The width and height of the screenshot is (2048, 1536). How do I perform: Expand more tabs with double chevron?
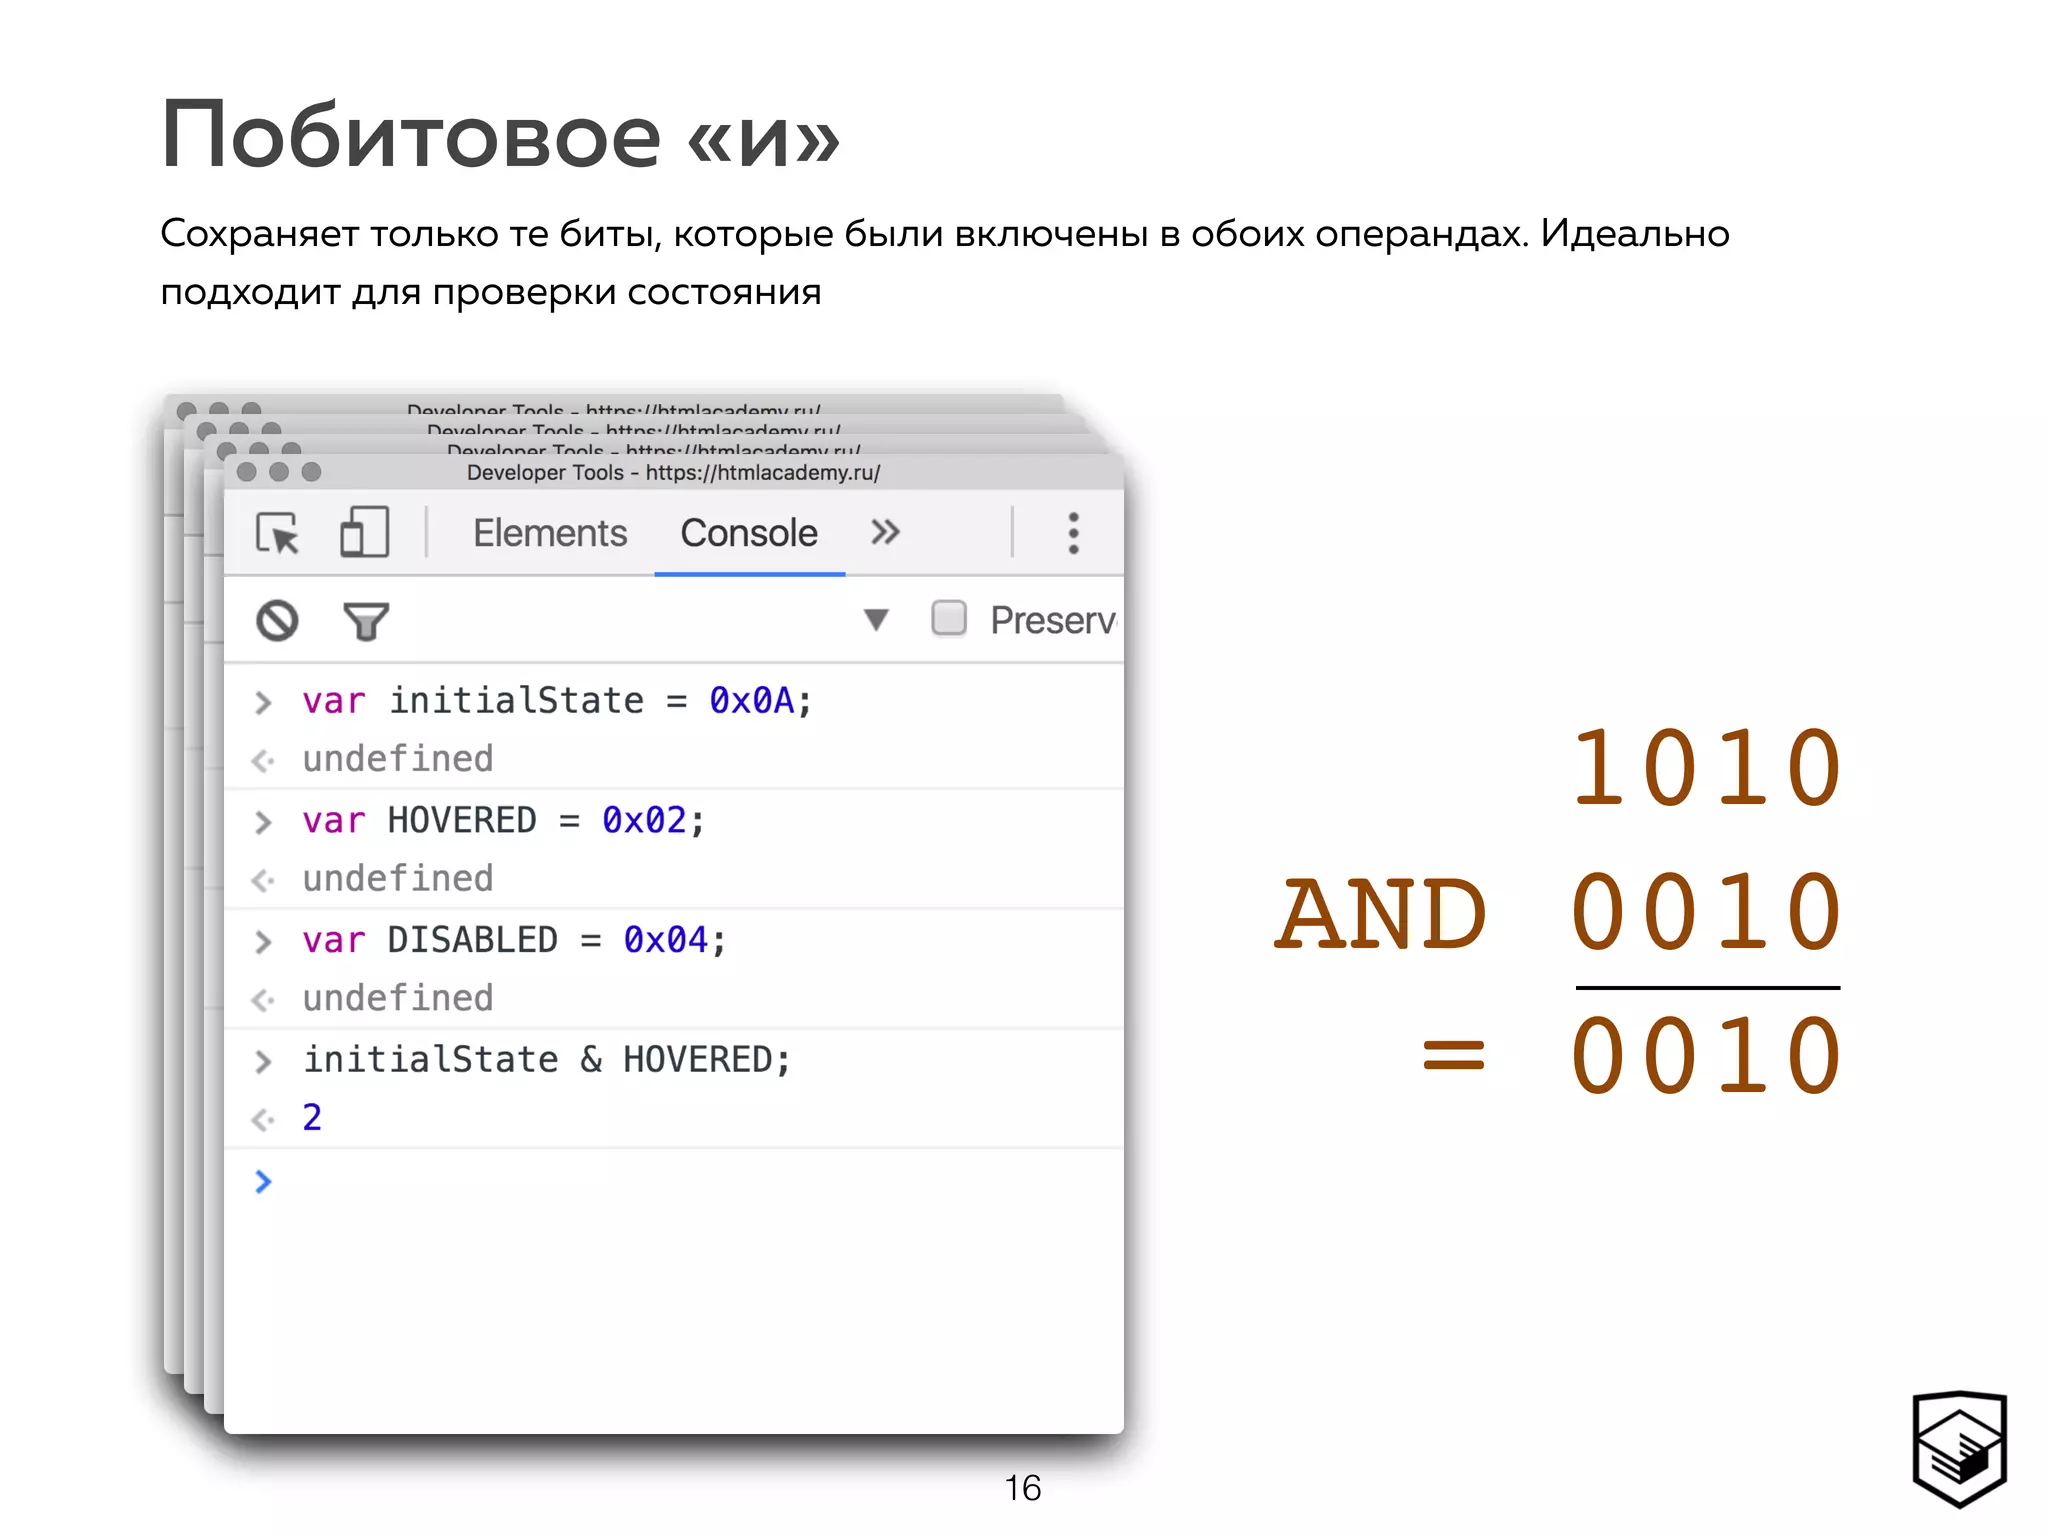pos(885,532)
